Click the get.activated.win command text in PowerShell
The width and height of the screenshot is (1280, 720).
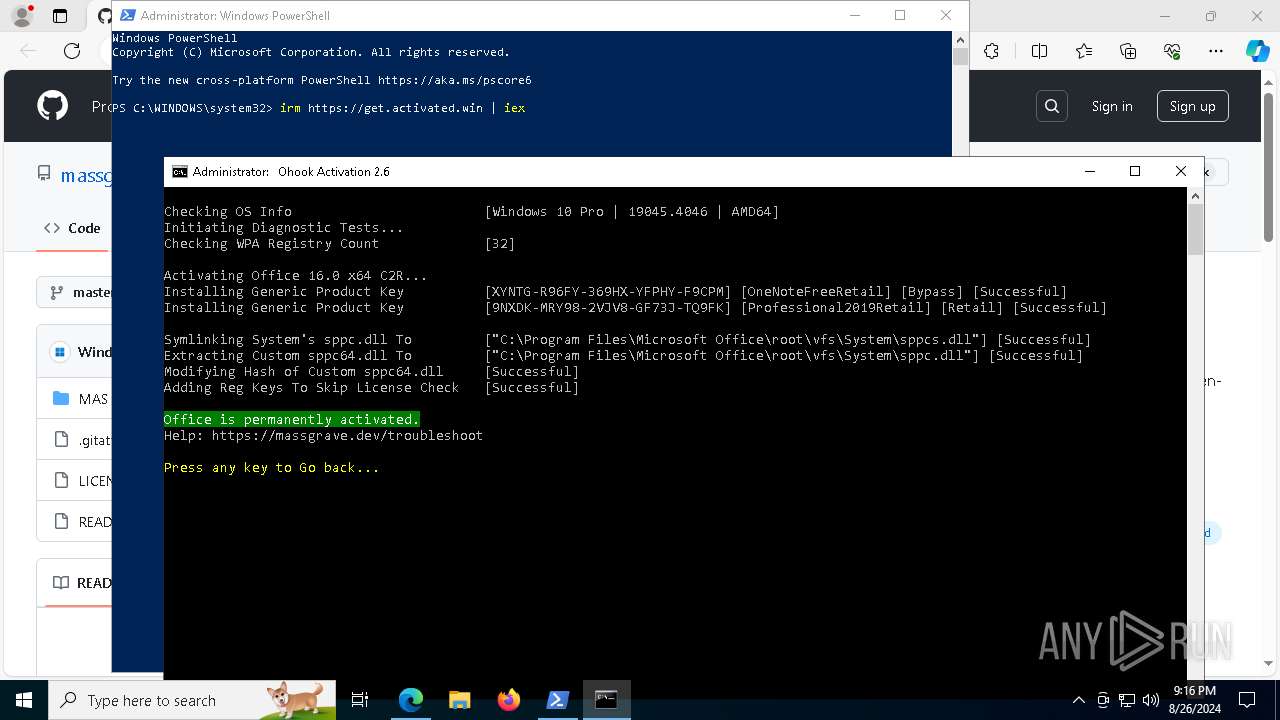tap(402, 108)
